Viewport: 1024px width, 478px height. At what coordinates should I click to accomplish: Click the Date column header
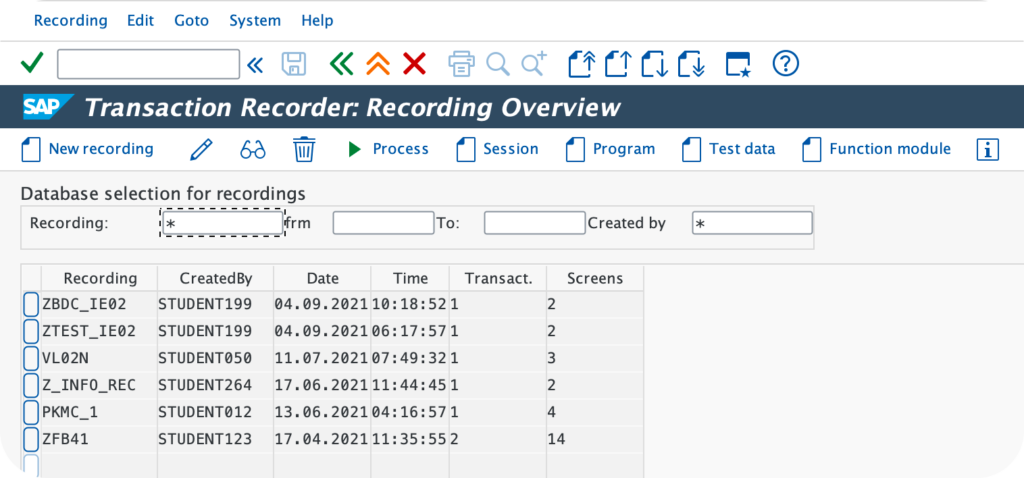[323, 279]
